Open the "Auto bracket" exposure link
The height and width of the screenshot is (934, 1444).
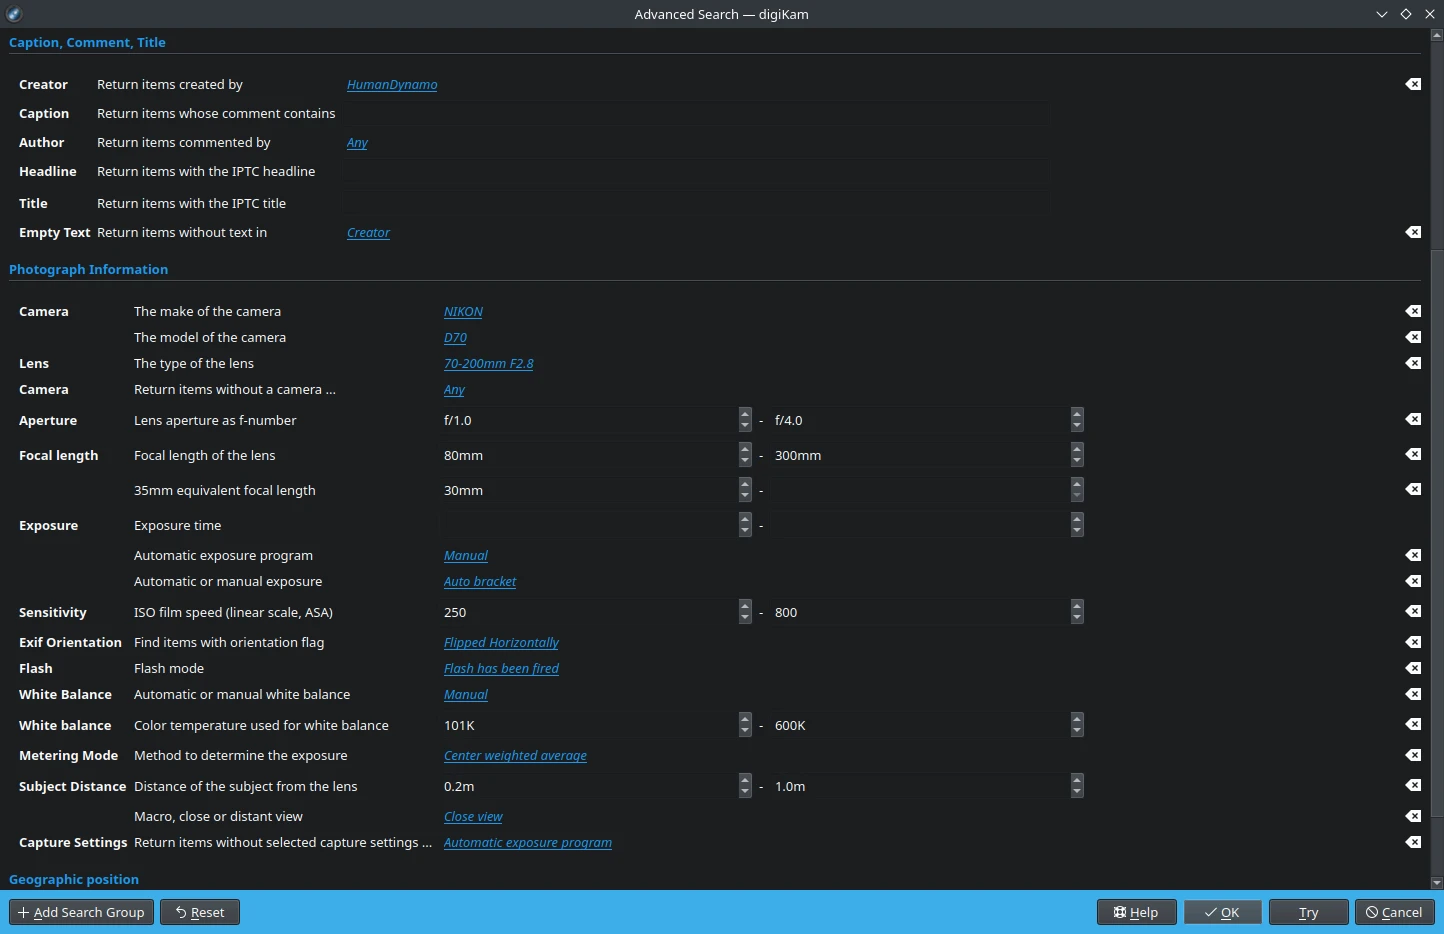[x=480, y=581]
